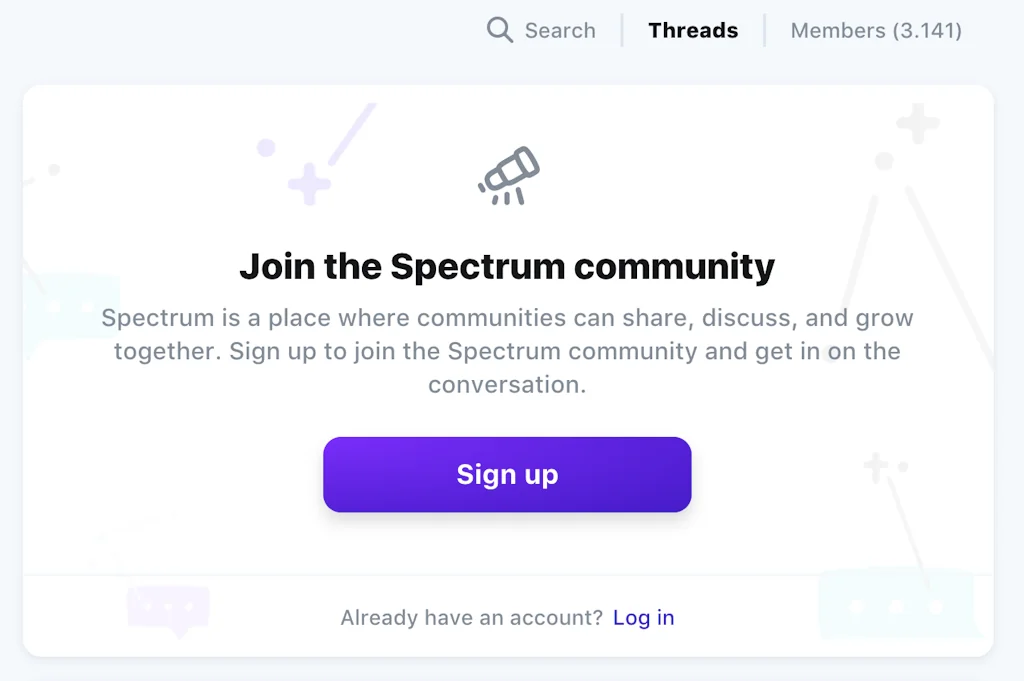Open the Members (3.141) section
Image resolution: width=1024 pixels, height=681 pixels.
coord(875,30)
